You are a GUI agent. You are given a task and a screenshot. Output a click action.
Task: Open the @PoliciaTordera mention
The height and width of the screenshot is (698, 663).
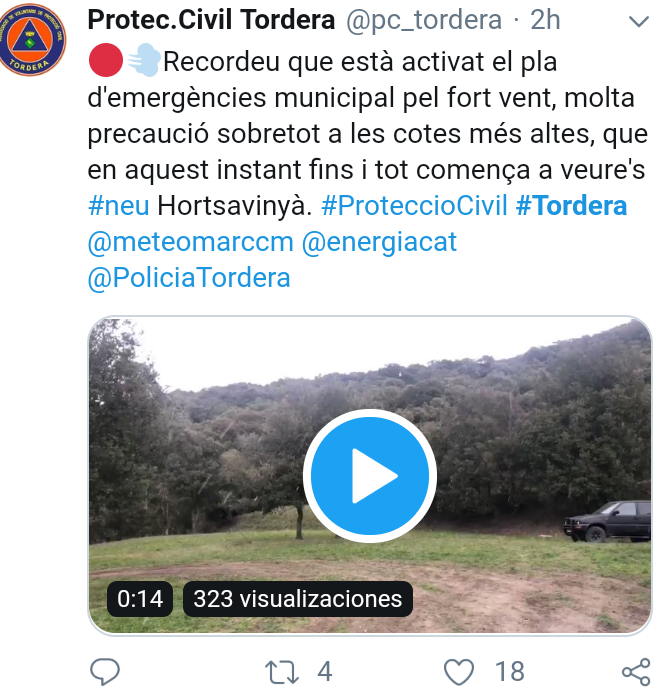click(189, 279)
